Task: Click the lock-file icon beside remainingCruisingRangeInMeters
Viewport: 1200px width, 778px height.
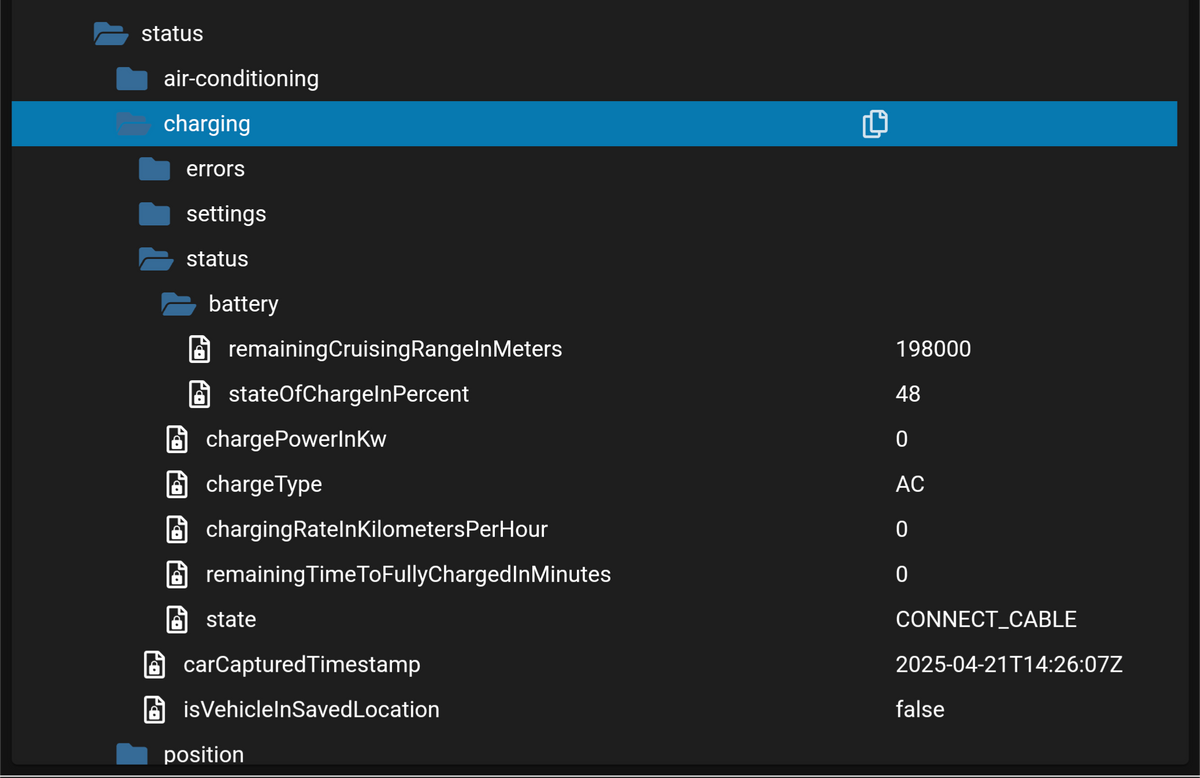Action: click(x=200, y=349)
